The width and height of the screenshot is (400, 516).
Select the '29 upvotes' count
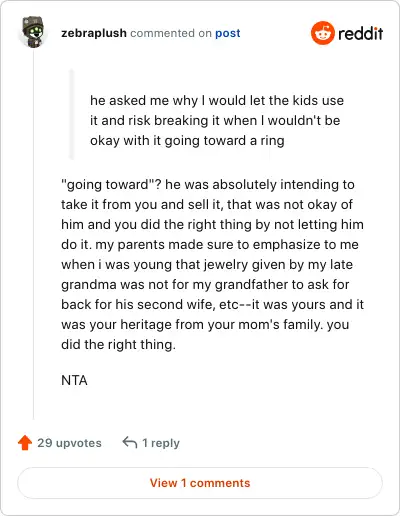69,443
